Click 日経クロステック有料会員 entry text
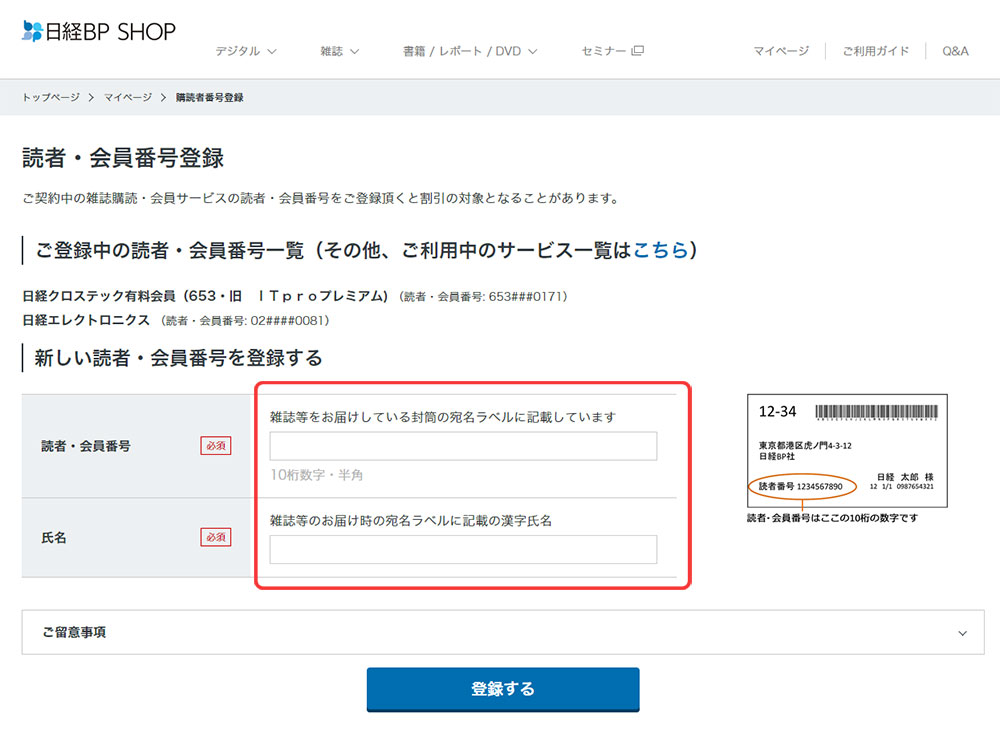1000x735 pixels. tap(205, 296)
